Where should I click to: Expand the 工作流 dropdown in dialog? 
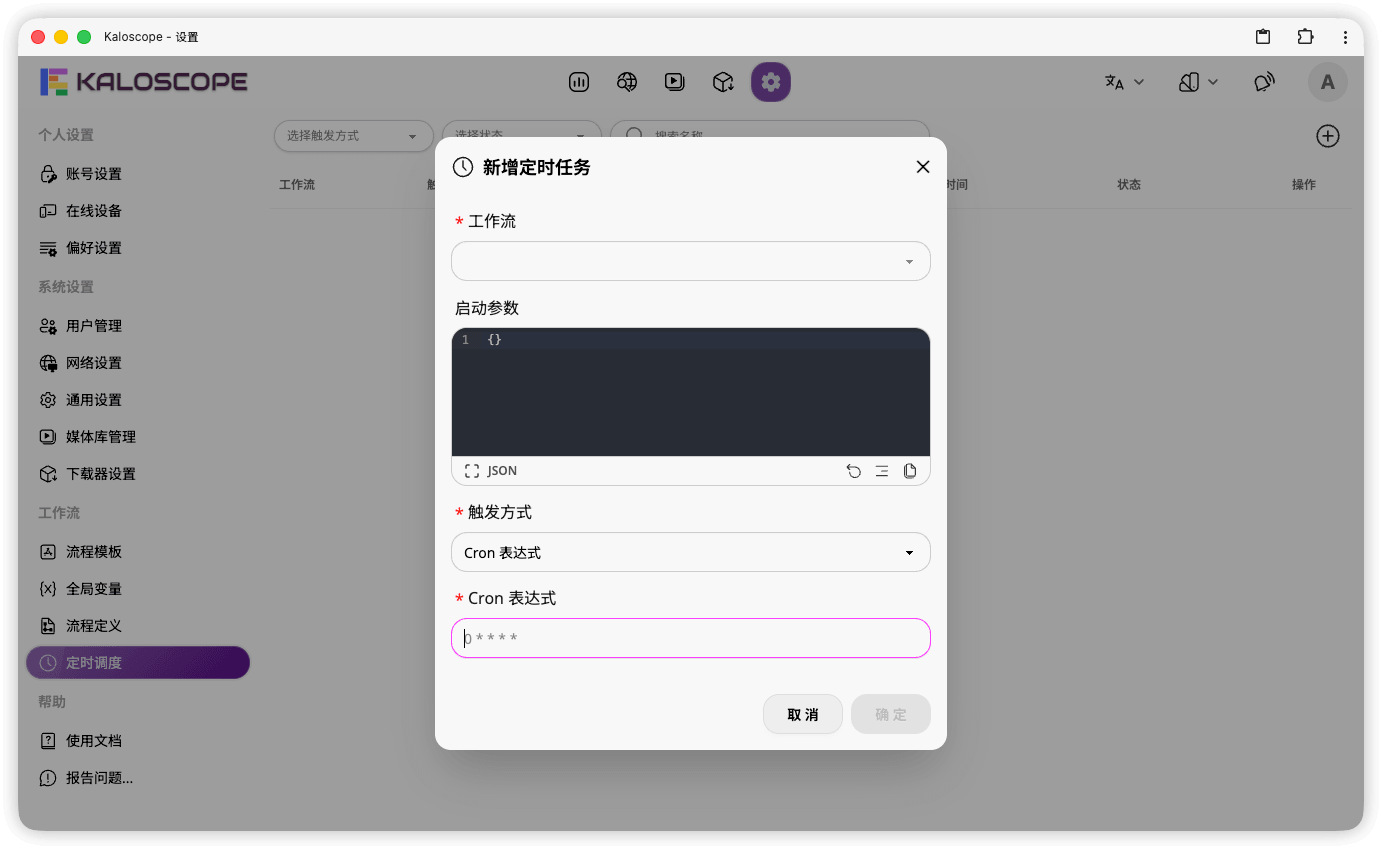click(691, 261)
